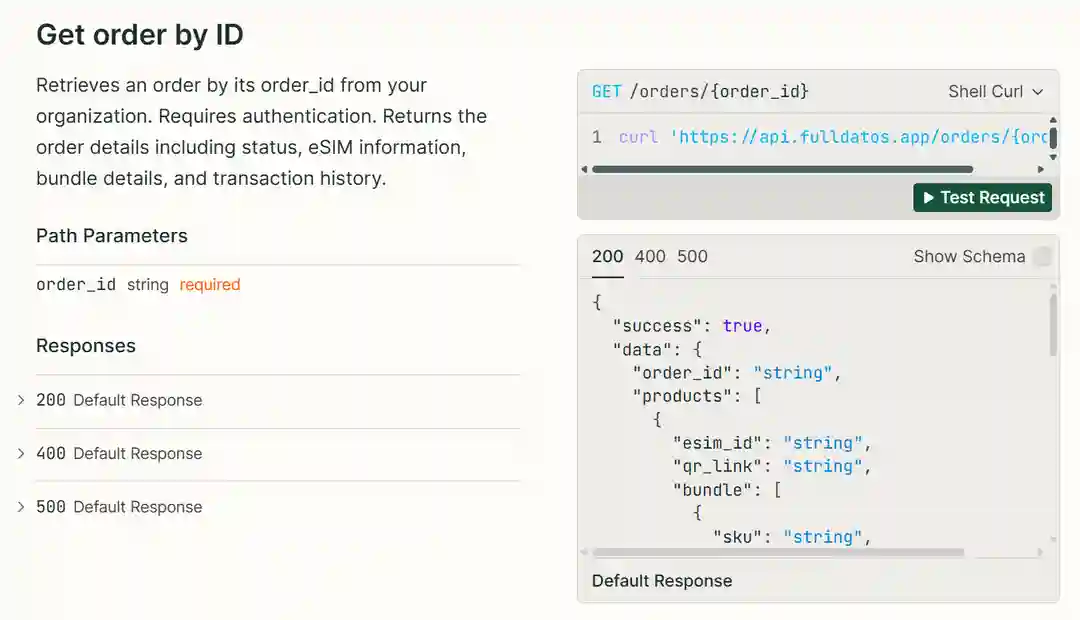Click the "success": true JSON line
The height and width of the screenshot is (620, 1080).
point(692,326)
